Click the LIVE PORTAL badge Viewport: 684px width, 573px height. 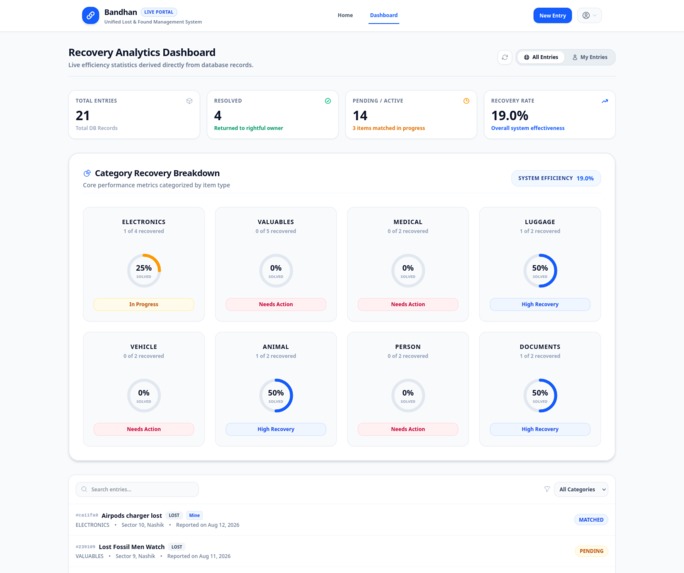coord(159,12)
